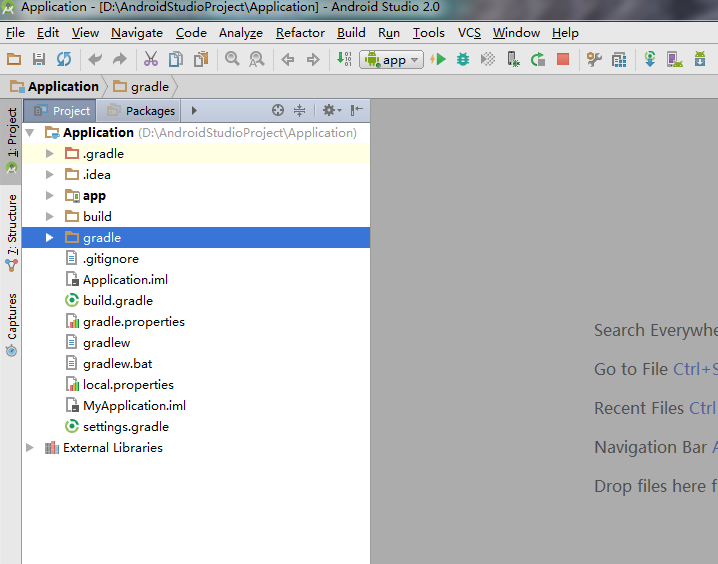Image resolution: width=718 pixels, height=564 pixels.
Task: Click the Forward navigation arrow
Action: [x=313, y=60]
